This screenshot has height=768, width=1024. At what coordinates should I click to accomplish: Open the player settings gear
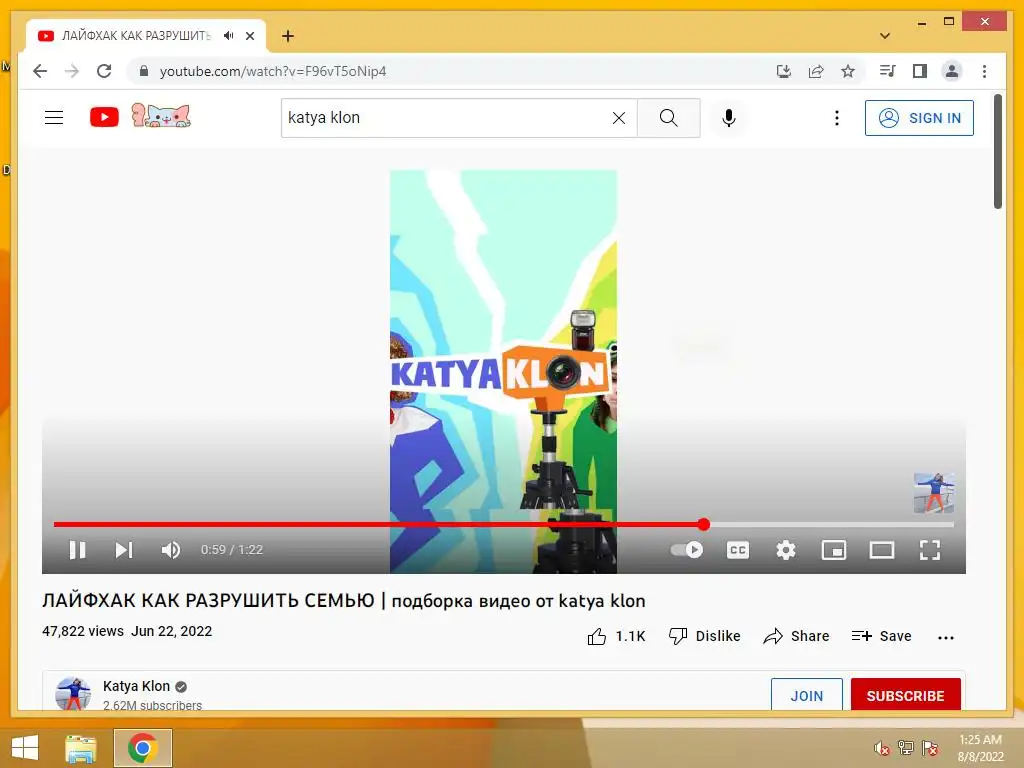click(786, 550)
